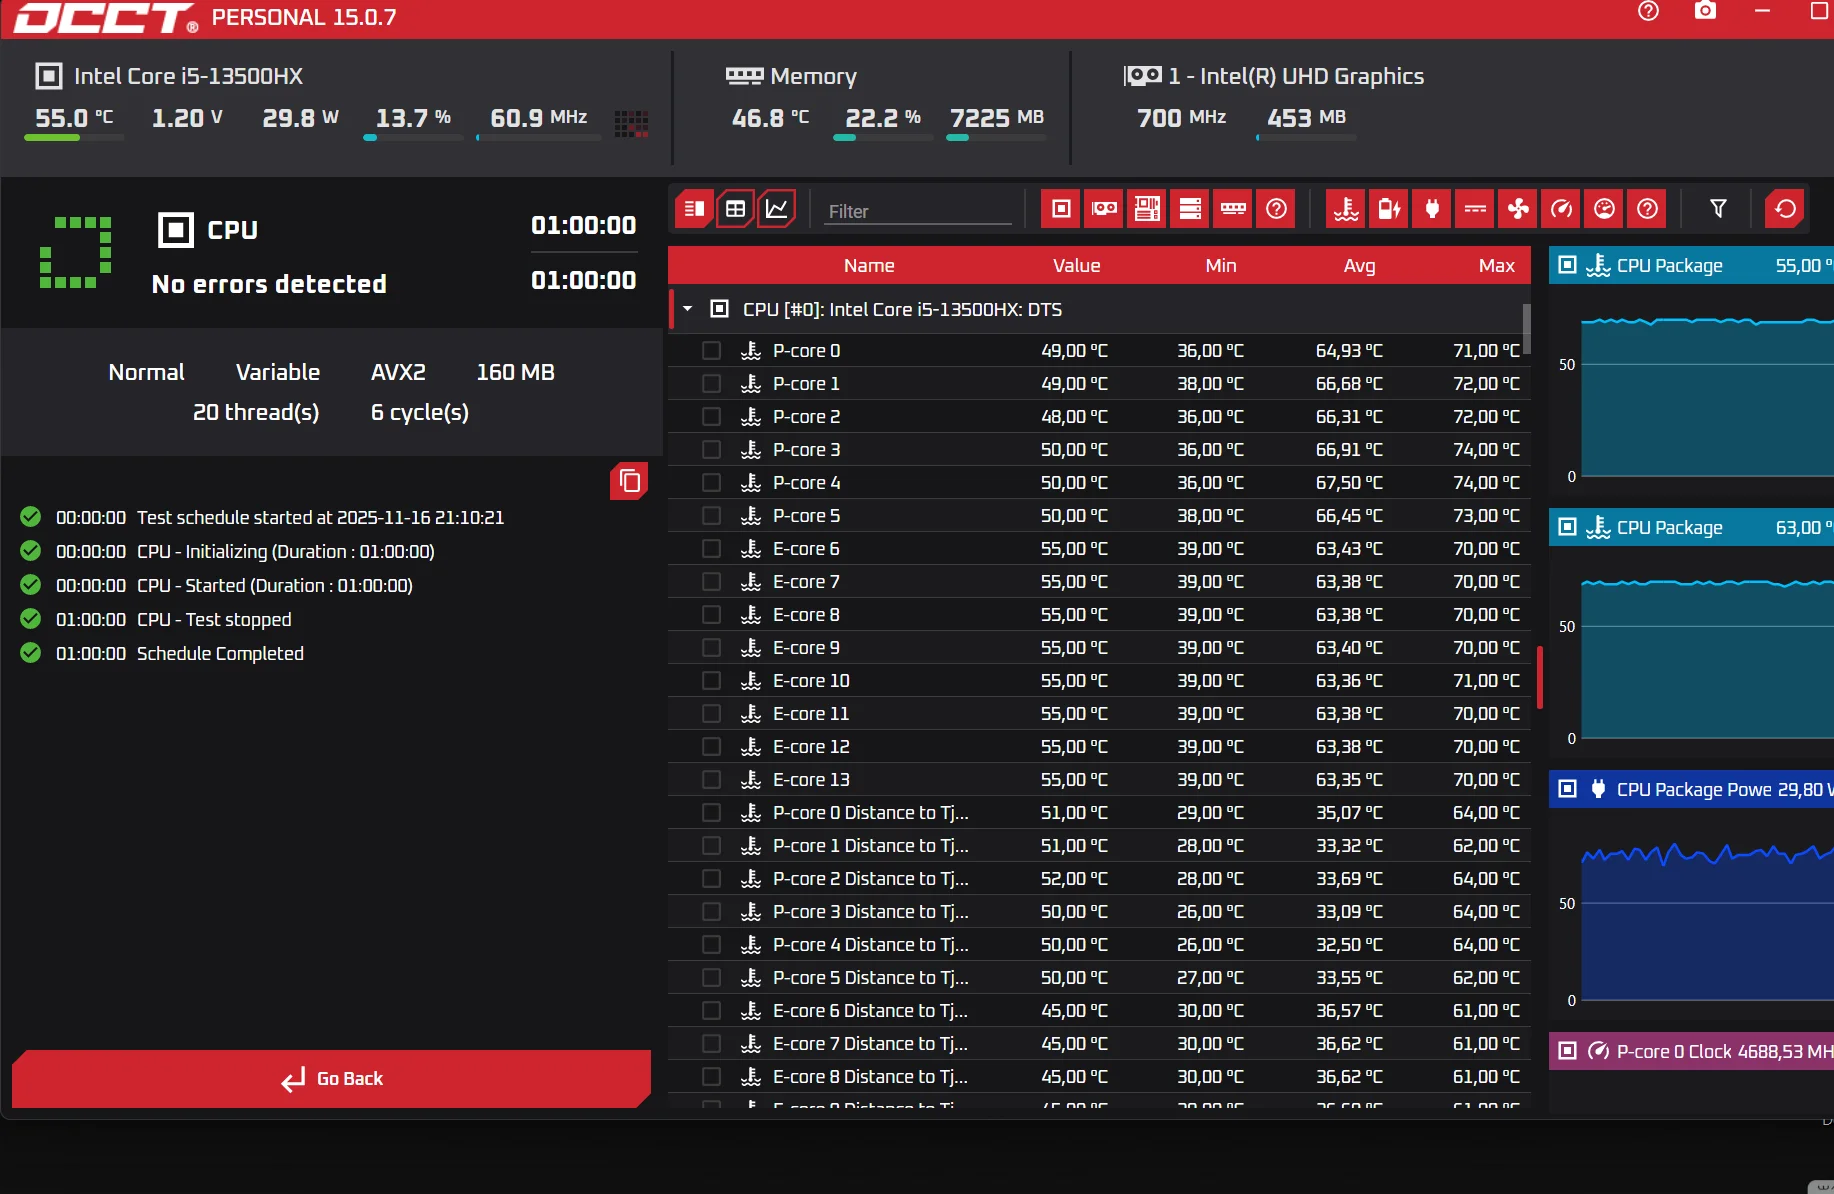1834x1194 pixels.
Task: Check the P-core 1 temperature checkbox
Action: tap(711, 384)
